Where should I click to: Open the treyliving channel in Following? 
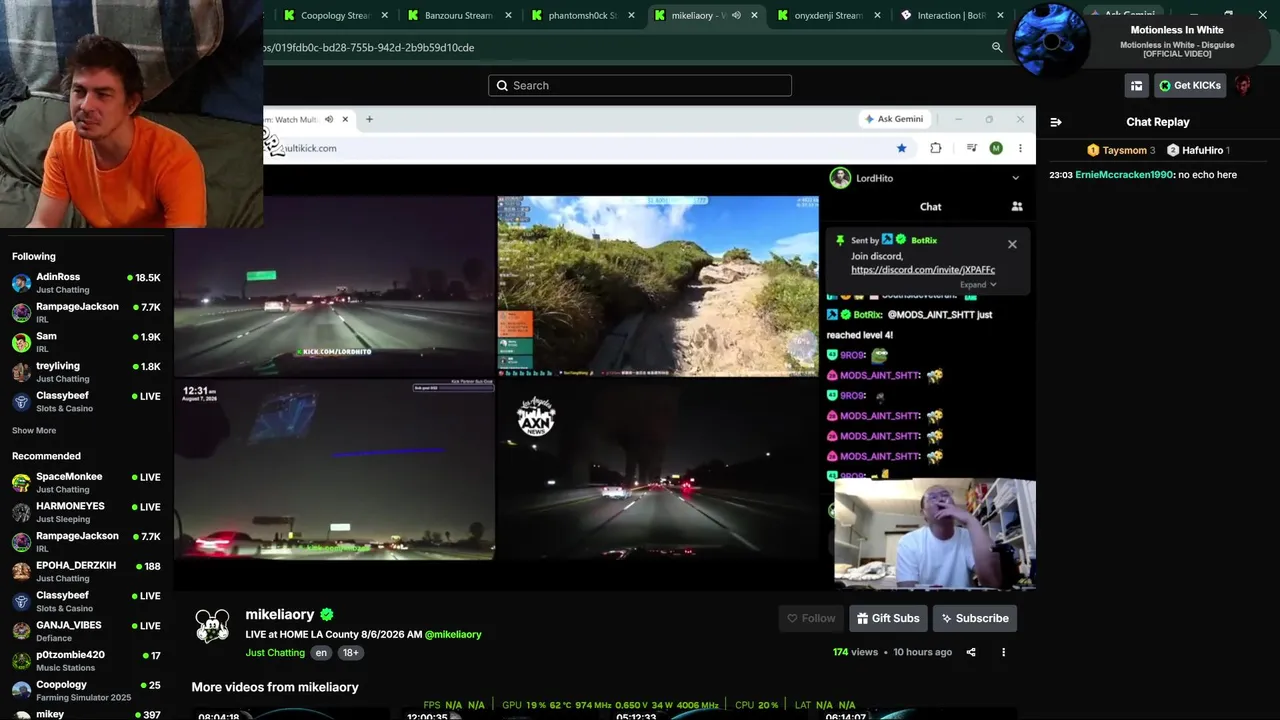point(86,372)
